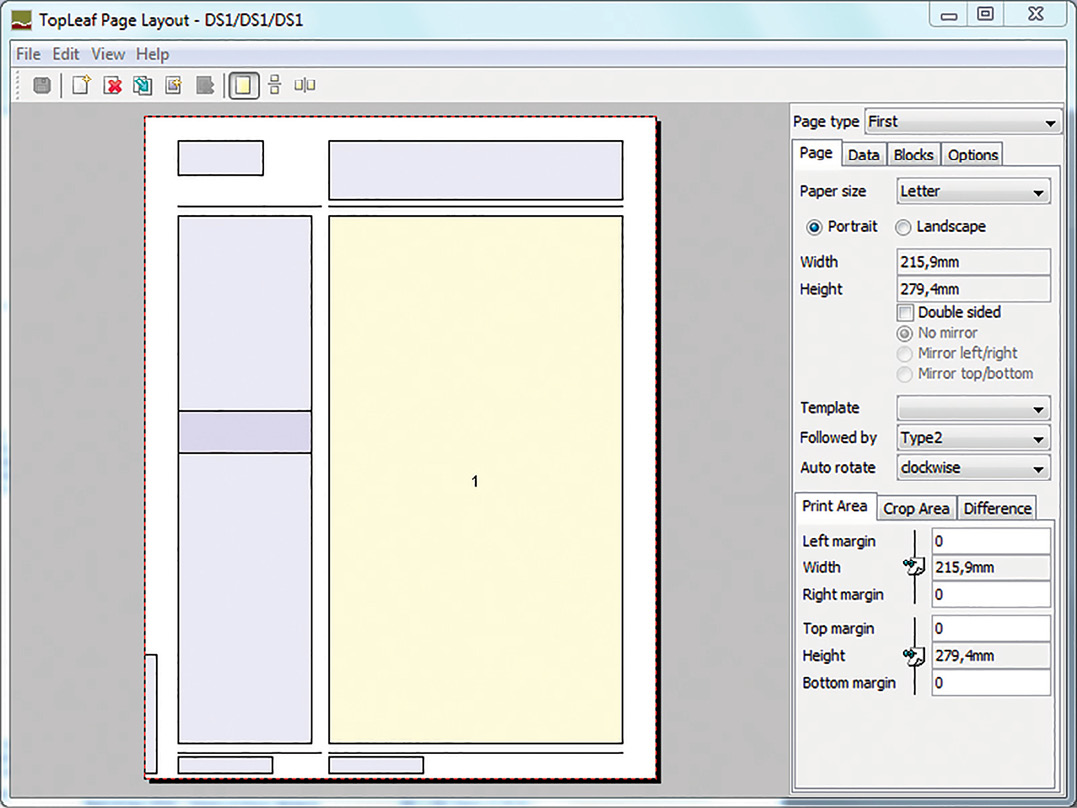Viewport: 1077px width, 808px height.
Task: Open the Edit menu
Action: coord(66,54)
